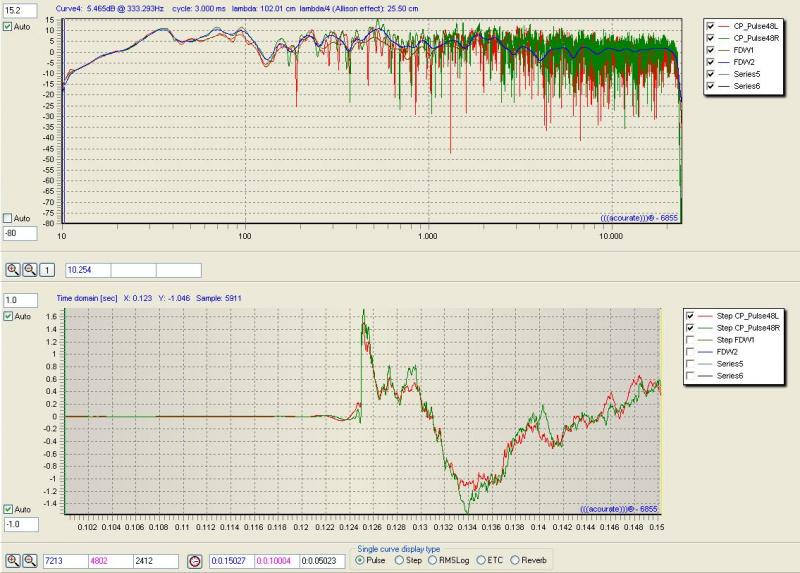Viewport: 800px width, 573px height.
Task: Select the ETC display type
Action: 481,560
